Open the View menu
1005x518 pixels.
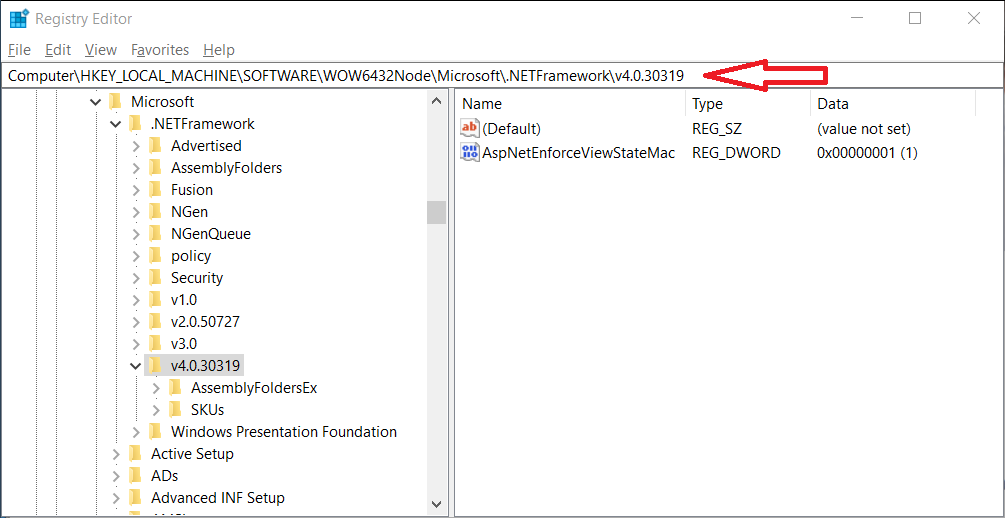point(101,50)
